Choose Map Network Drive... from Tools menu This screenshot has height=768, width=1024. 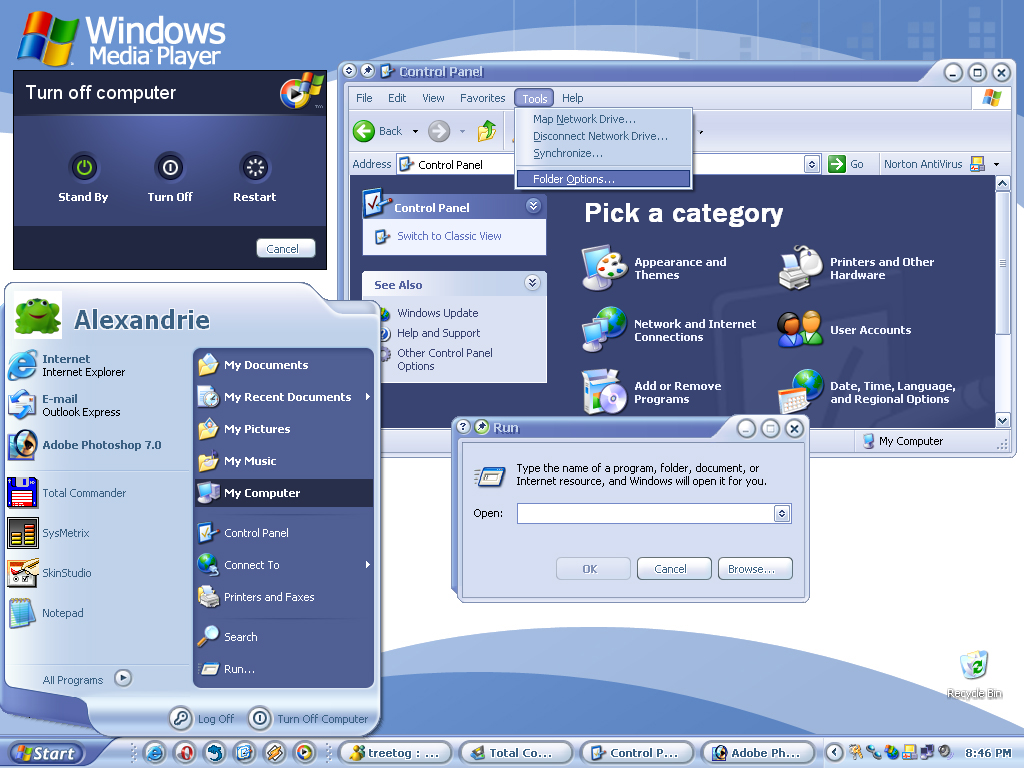(x=603, y=119)
